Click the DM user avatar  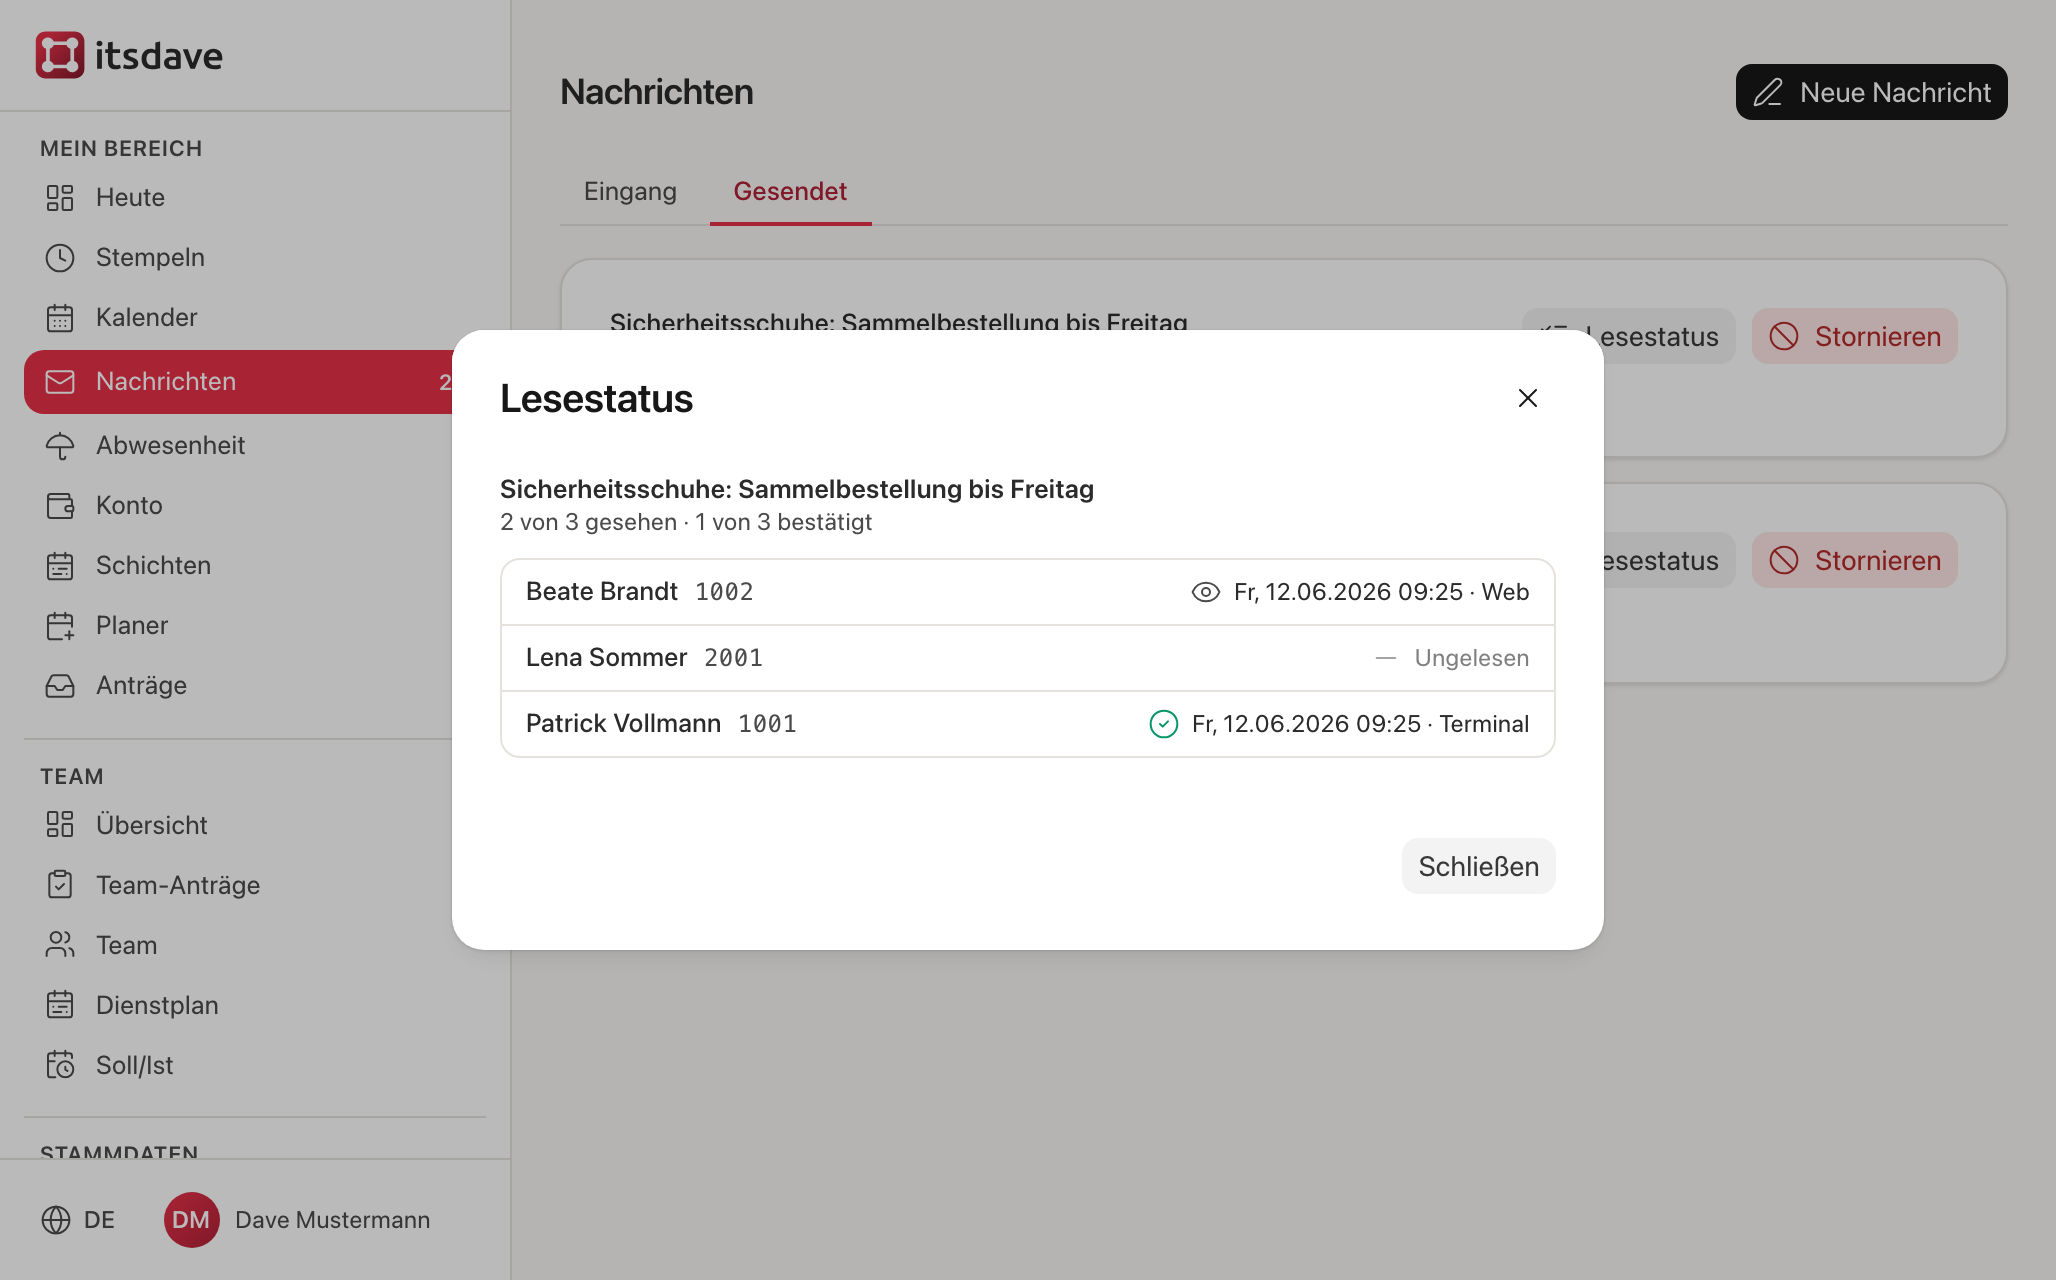pos(191,1220)
